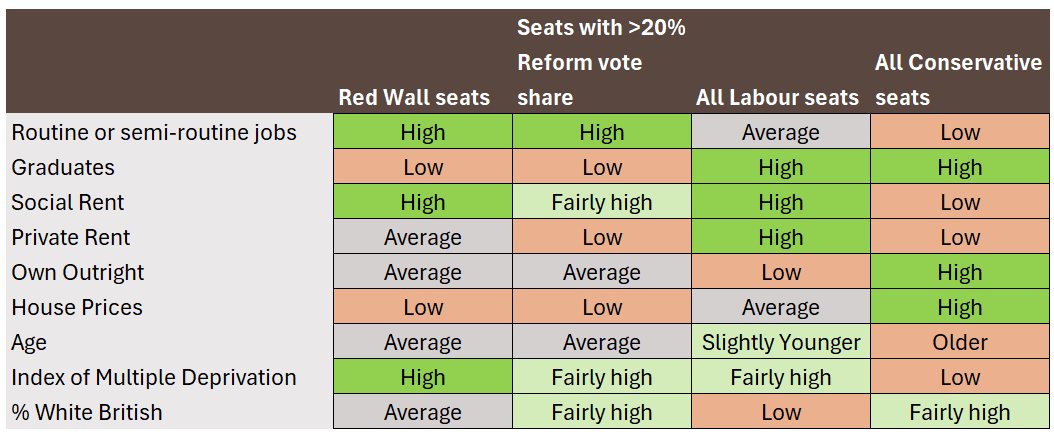
Task: Select Labour seats' Low cell for White British
Action: click(781, 412)
